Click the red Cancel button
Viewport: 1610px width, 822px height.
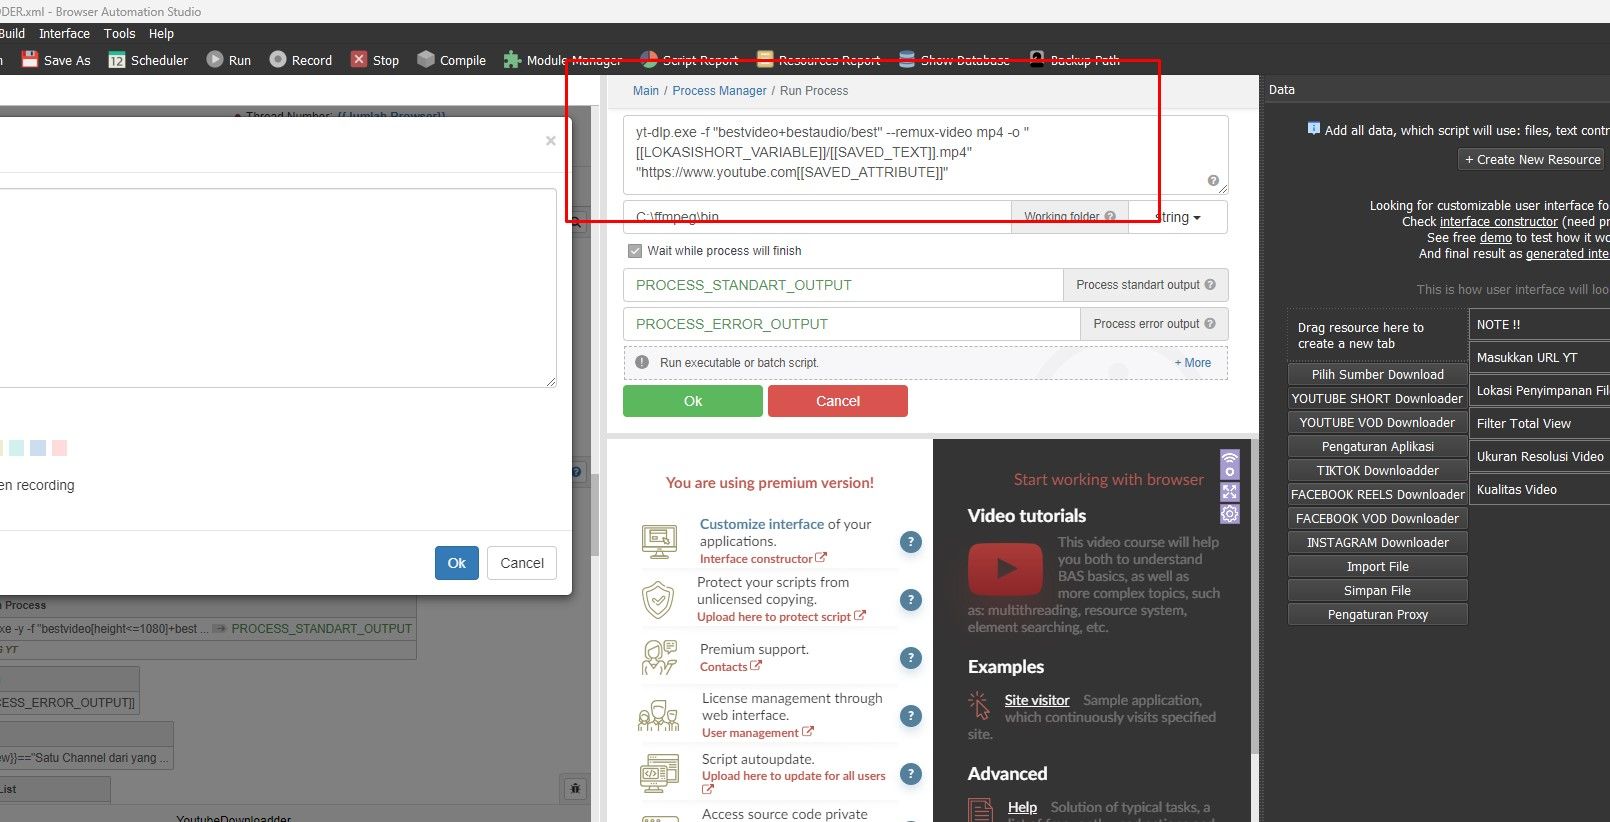(837, 401)
